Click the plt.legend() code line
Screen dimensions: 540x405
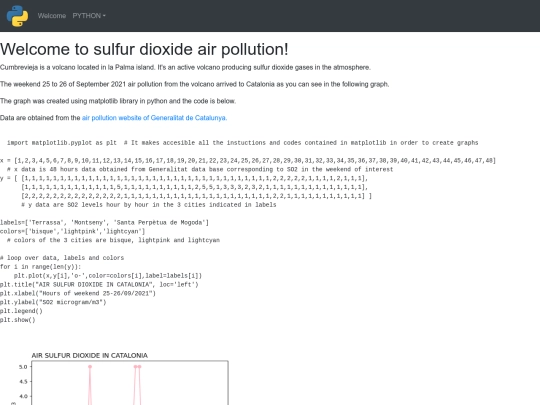point(21,311)
